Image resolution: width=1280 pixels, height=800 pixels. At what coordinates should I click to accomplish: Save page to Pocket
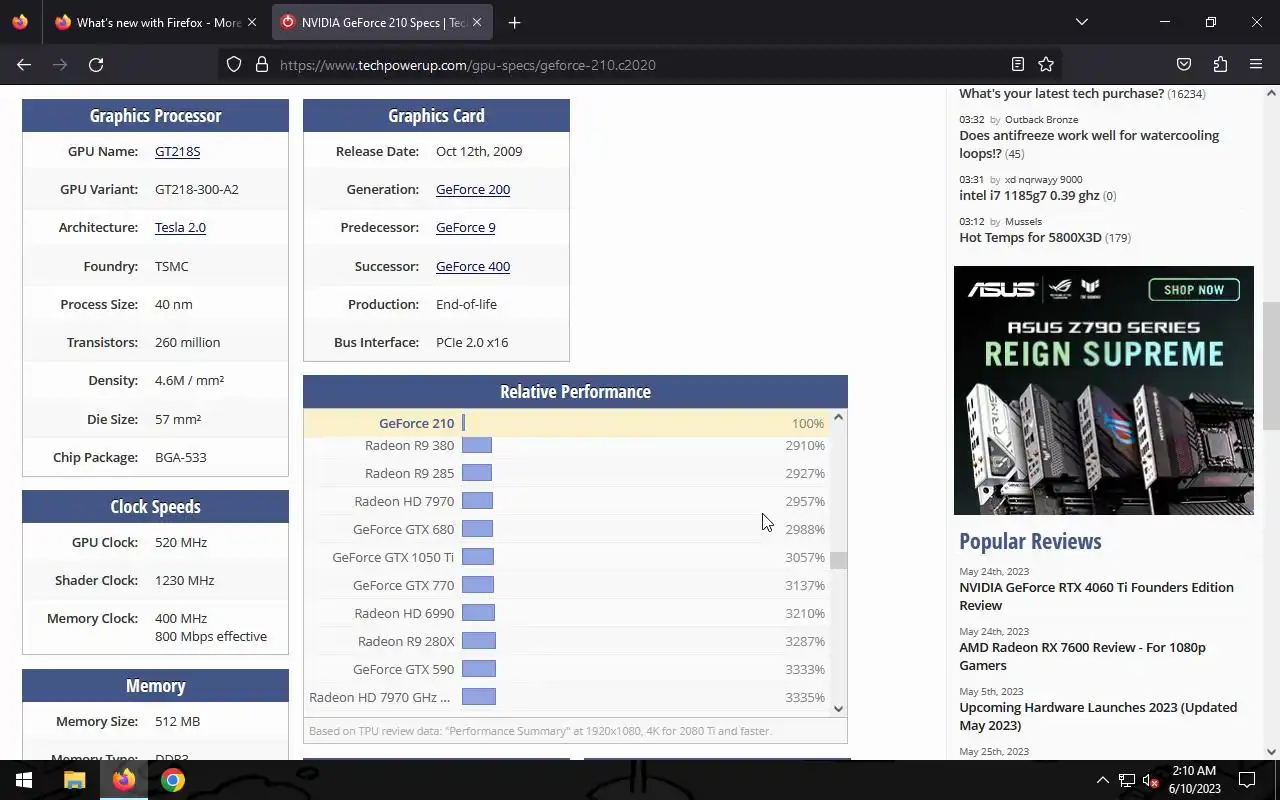(x=1184, y=64)
